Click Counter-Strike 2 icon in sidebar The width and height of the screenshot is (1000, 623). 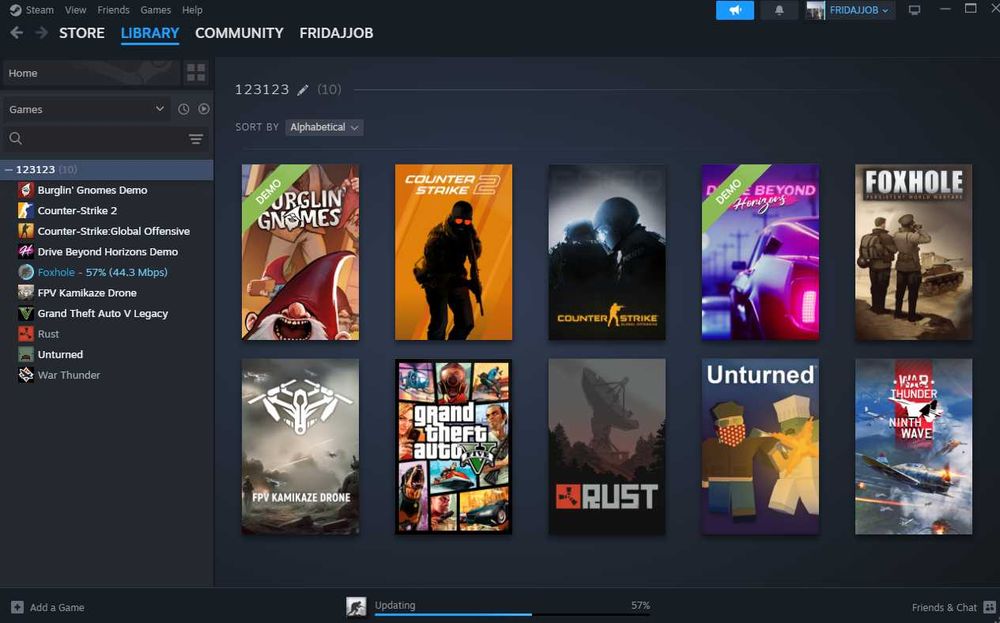(26, 210)
